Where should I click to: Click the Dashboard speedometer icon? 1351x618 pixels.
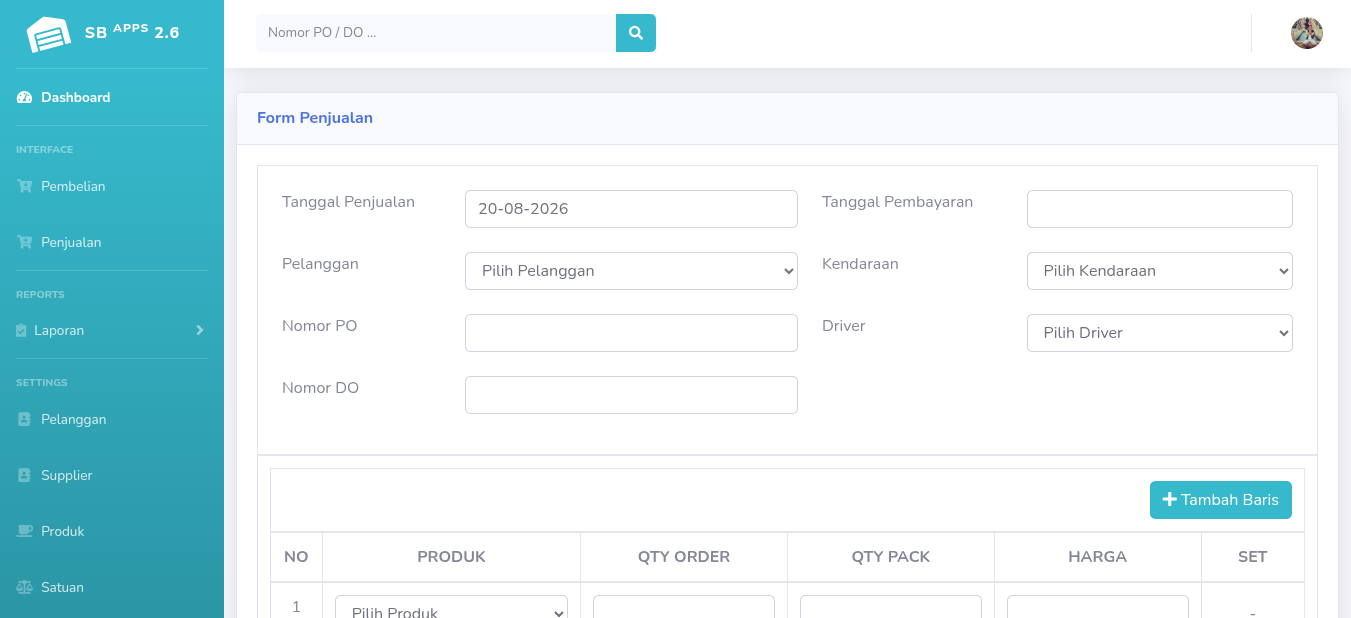point(25,97)
